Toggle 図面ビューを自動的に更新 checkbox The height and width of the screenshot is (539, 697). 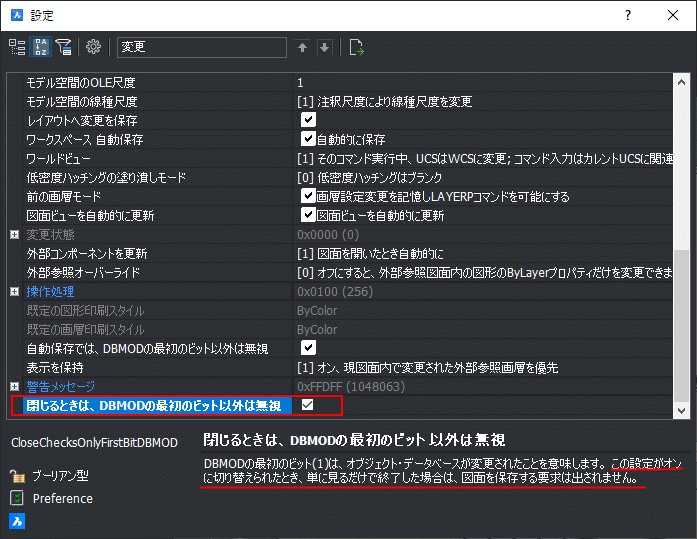(x=308, y=215)
